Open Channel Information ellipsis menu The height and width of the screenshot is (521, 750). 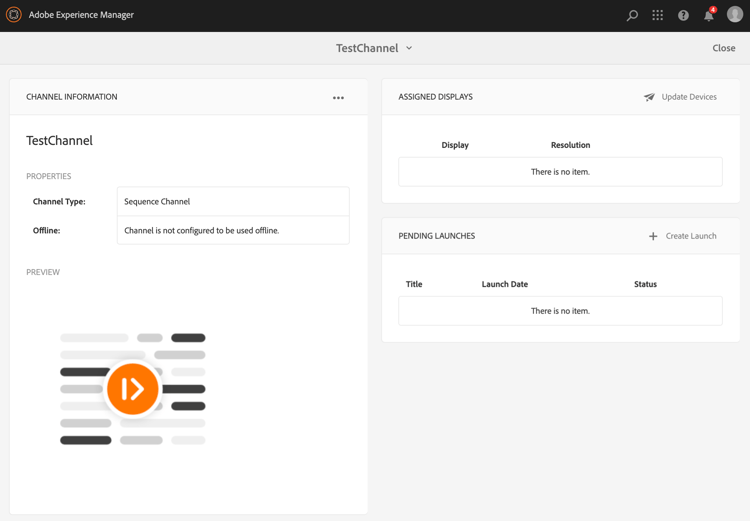[338, 98]
